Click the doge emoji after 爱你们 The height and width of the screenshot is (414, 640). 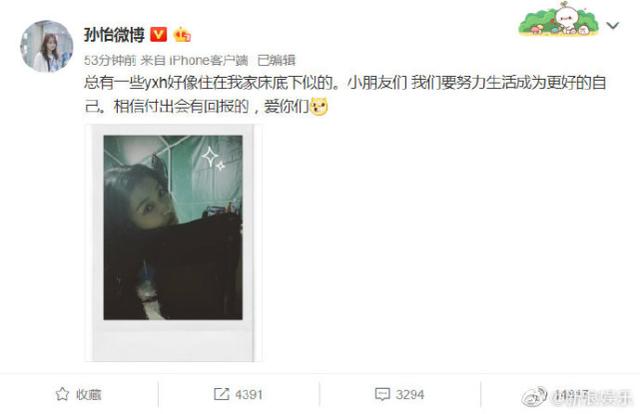(x=319, y=107)
